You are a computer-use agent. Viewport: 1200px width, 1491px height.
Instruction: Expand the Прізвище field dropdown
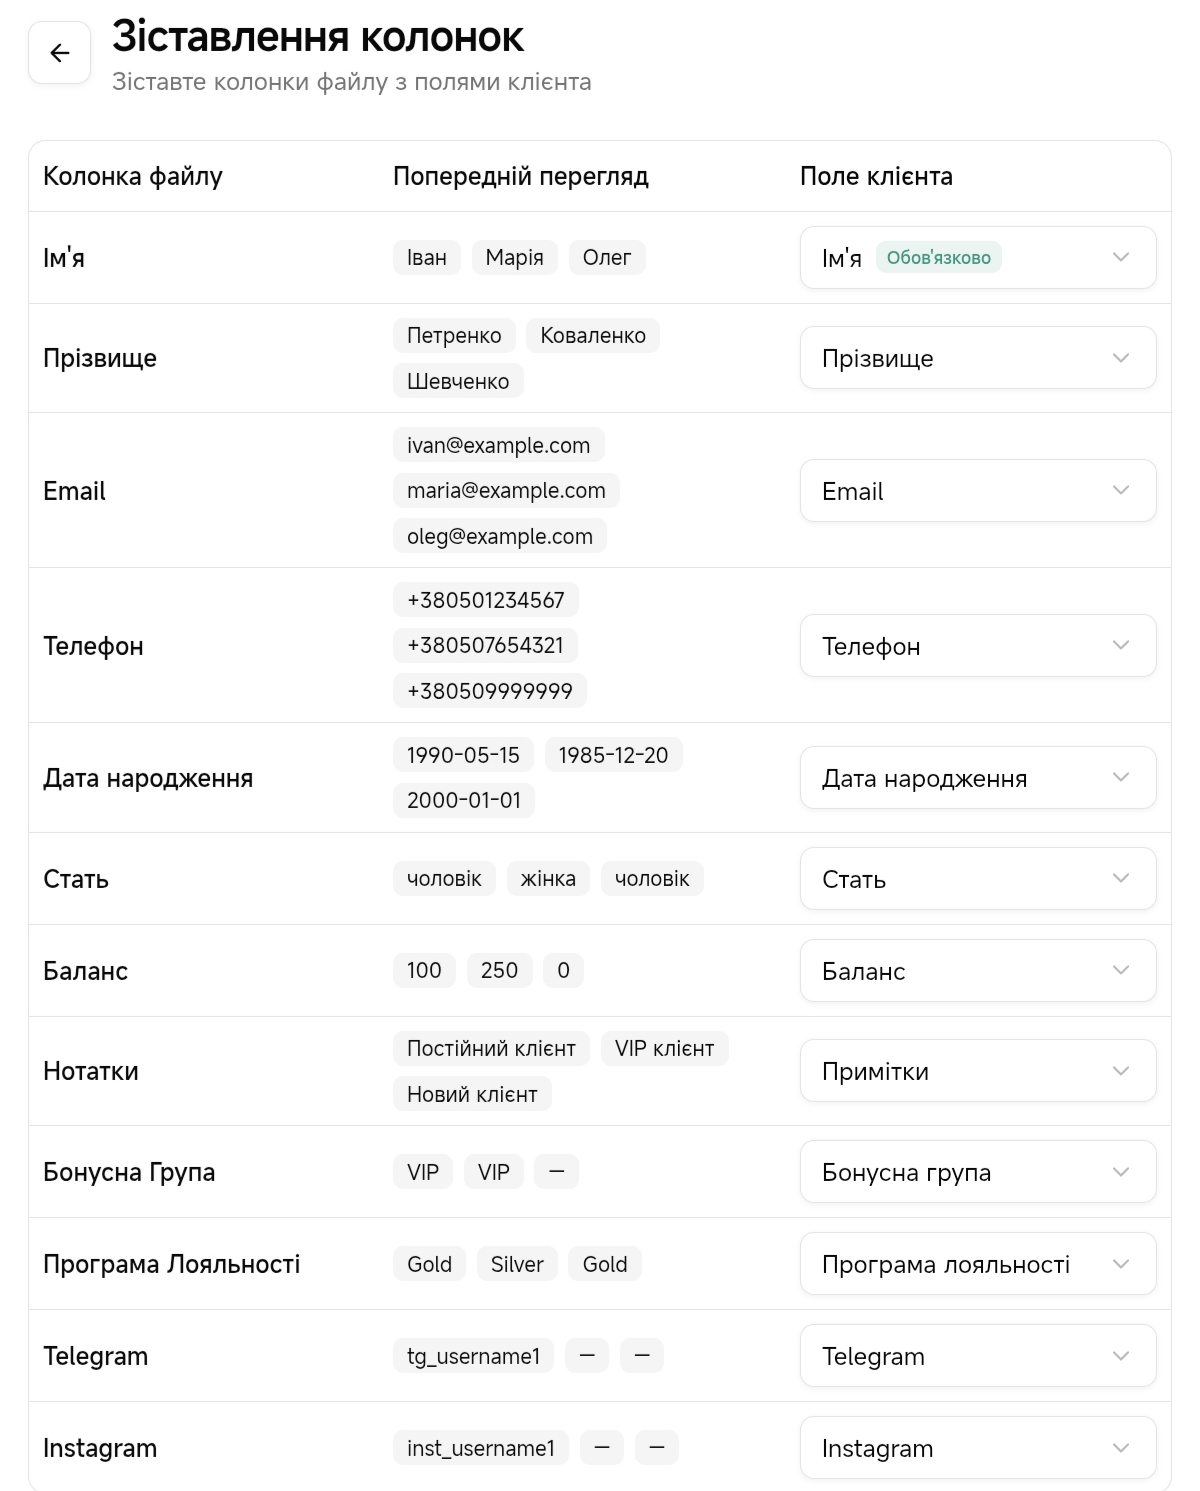pyautogui.click(x=977, y=358)
